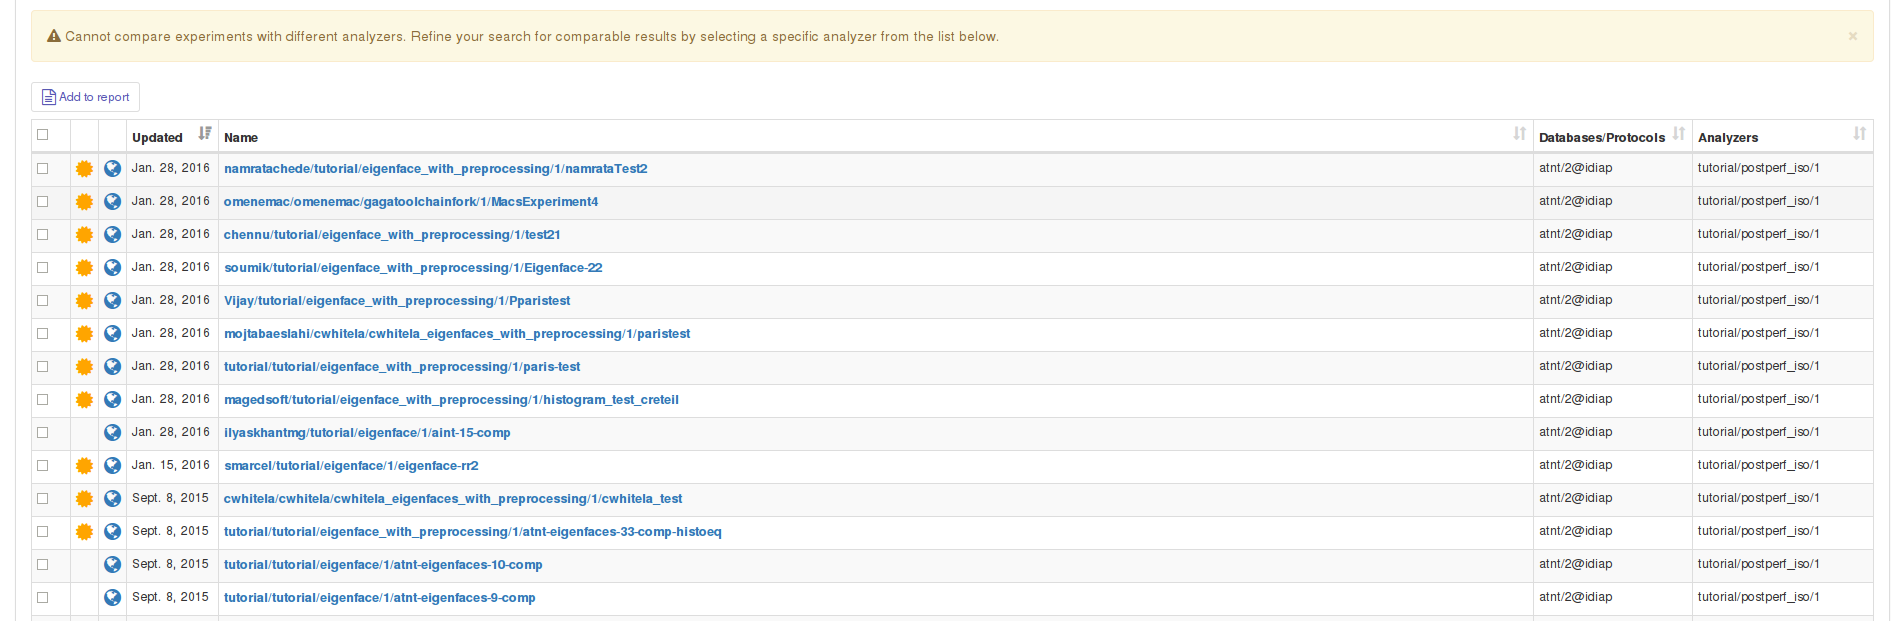Click the orange badge icon on the cwhitela_test row
This screenshot has height=621, width=1901.
click(84, 499)
